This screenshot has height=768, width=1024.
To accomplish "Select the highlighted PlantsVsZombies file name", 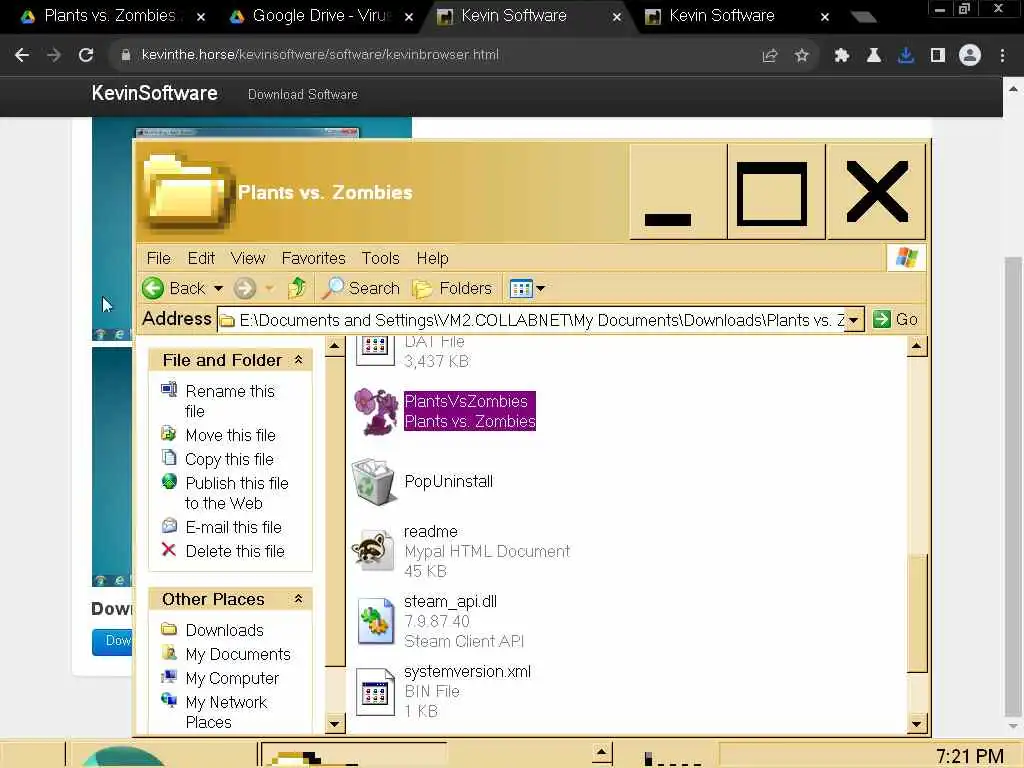I will (x=470, y=411).
